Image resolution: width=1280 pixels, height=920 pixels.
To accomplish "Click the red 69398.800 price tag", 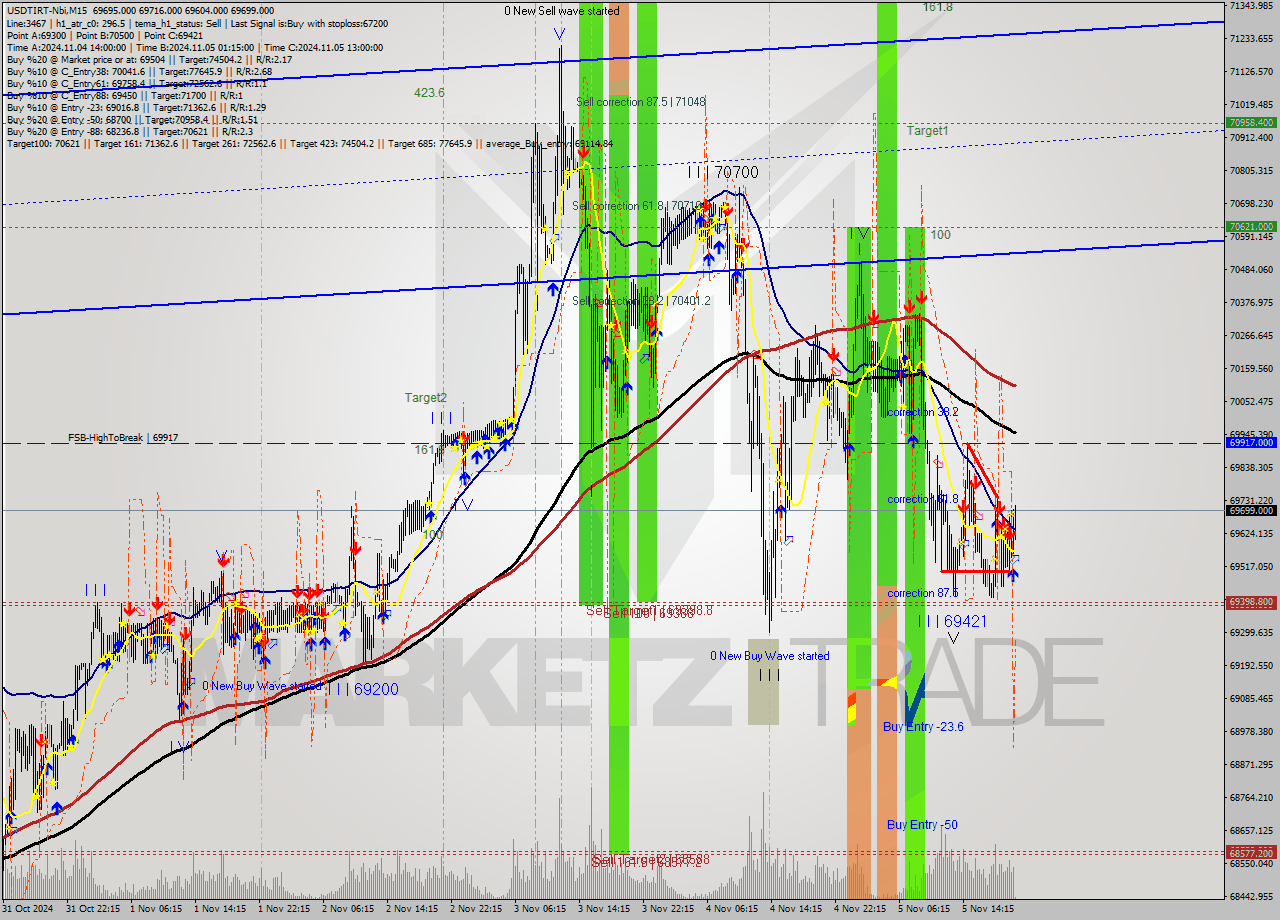I will pos(1251,602).
